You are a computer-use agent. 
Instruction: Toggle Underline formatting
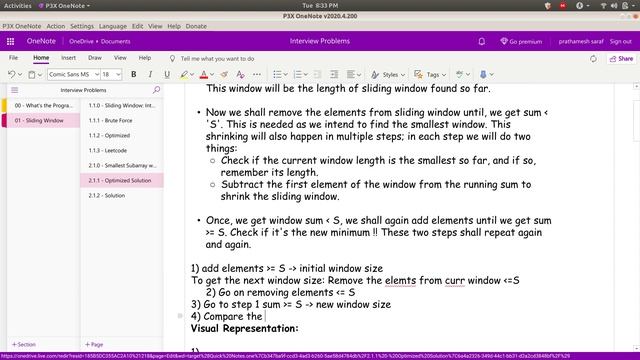point(167,74)
